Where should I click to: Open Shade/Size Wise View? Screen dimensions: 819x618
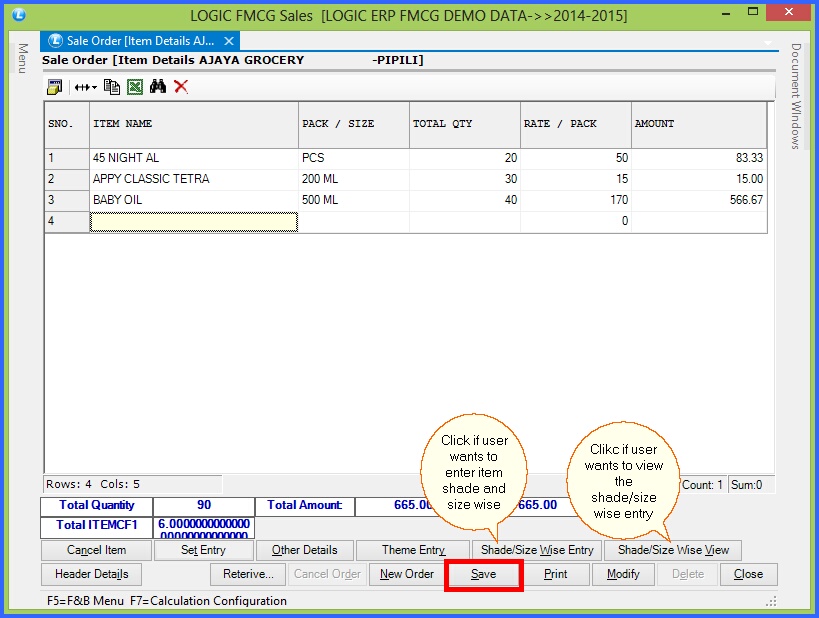(673, 550)
